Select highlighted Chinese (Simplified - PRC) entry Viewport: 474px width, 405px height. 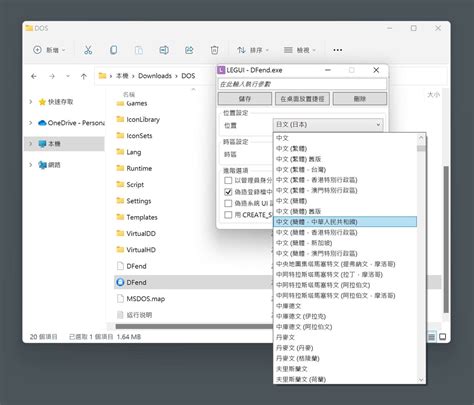point(345,222)
